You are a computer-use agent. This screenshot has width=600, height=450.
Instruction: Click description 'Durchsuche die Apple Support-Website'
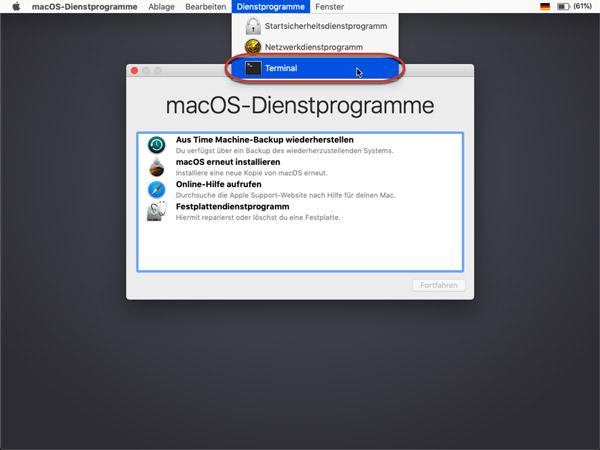(285, 195)
